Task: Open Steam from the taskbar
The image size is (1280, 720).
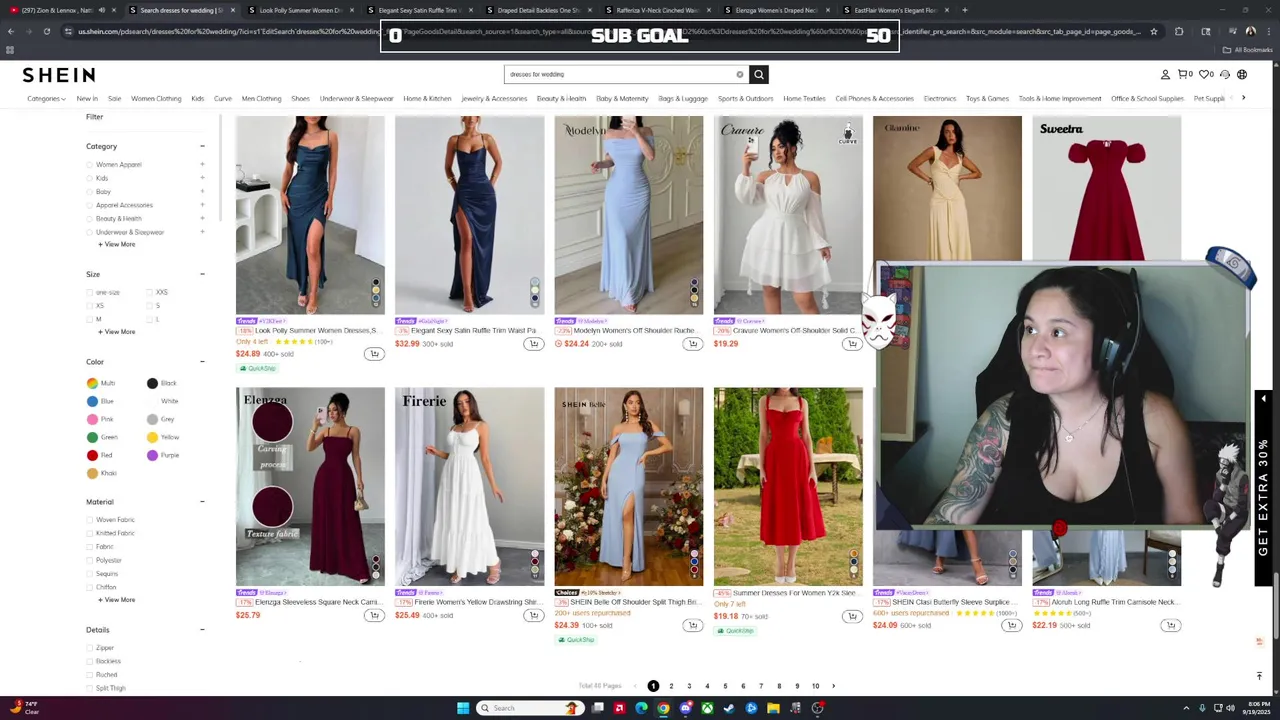Action: click(729, 708)
